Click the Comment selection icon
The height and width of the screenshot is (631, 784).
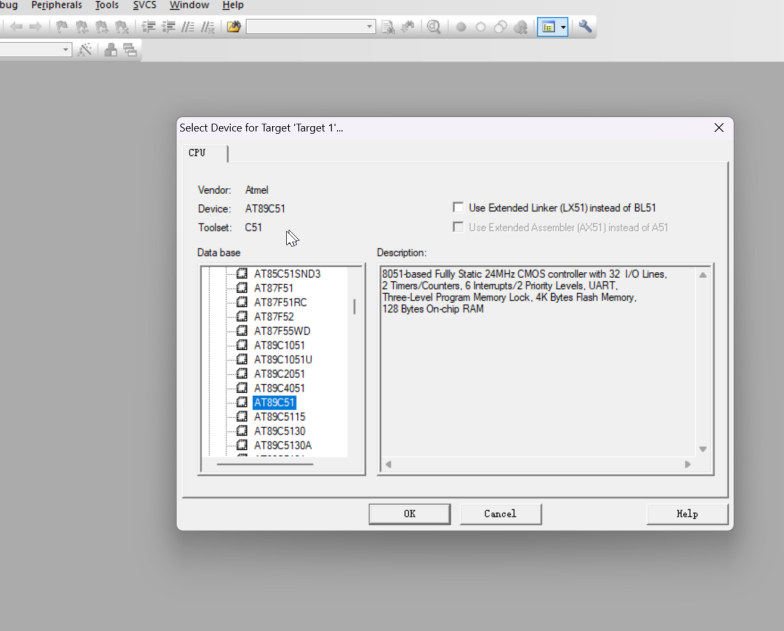point(188,27)
